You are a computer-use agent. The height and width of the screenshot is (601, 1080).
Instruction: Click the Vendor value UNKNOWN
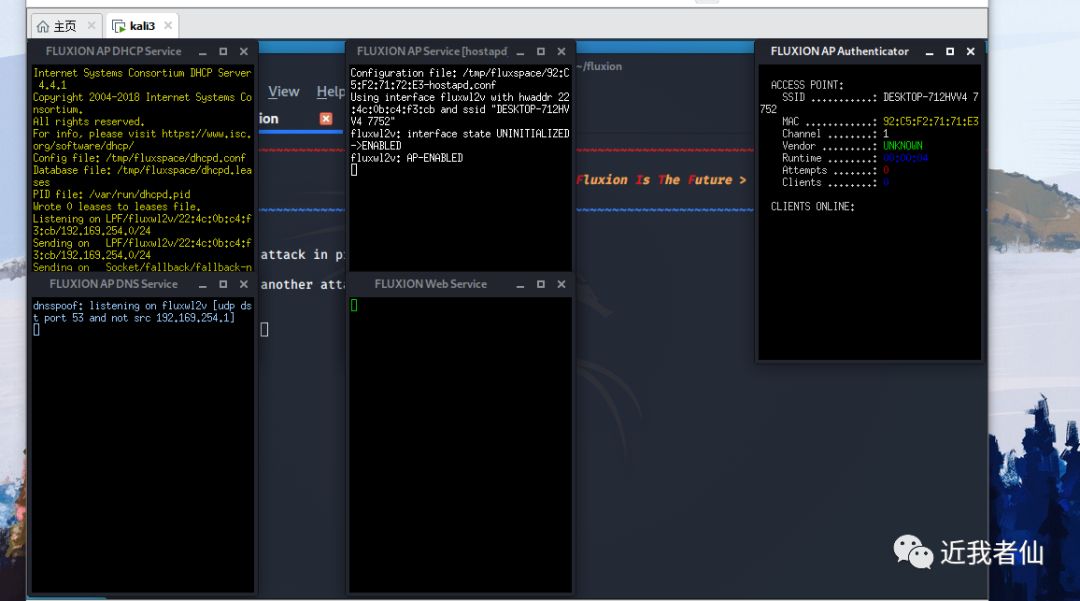(902, 146)
